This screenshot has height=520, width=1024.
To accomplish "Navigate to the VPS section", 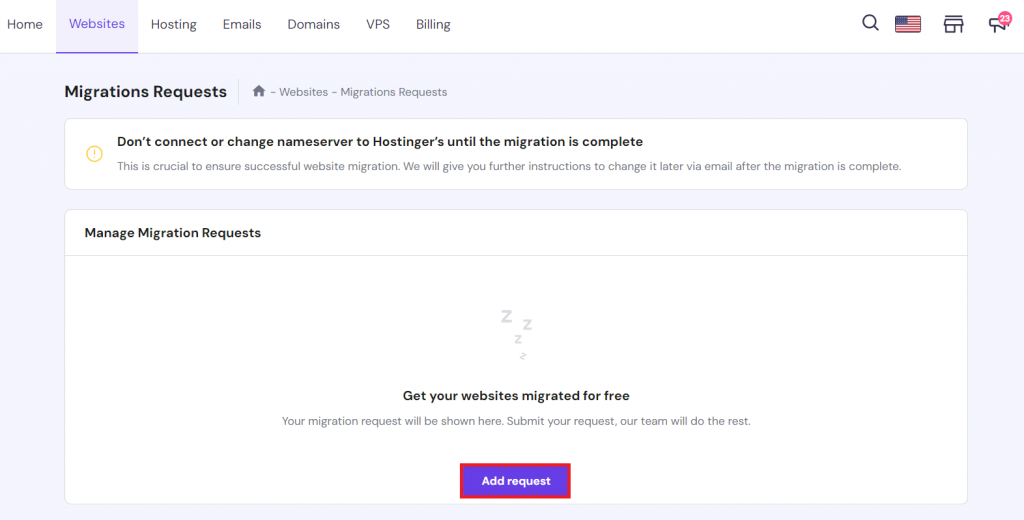I will pyautogui.click(x=378, y=24).
